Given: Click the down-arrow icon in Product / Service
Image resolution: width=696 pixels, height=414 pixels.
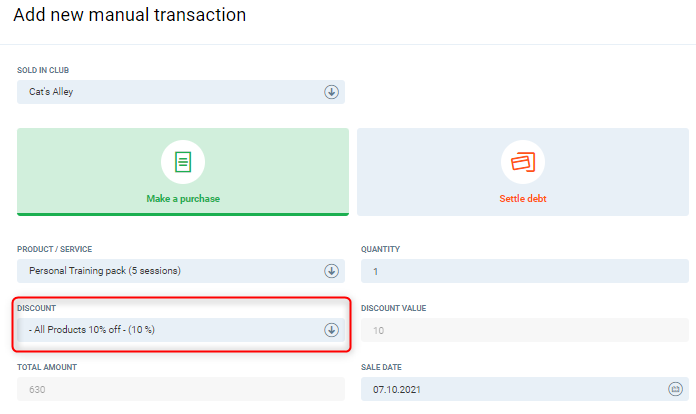Looking at the screenshot, I should click(x=331, y=271).
